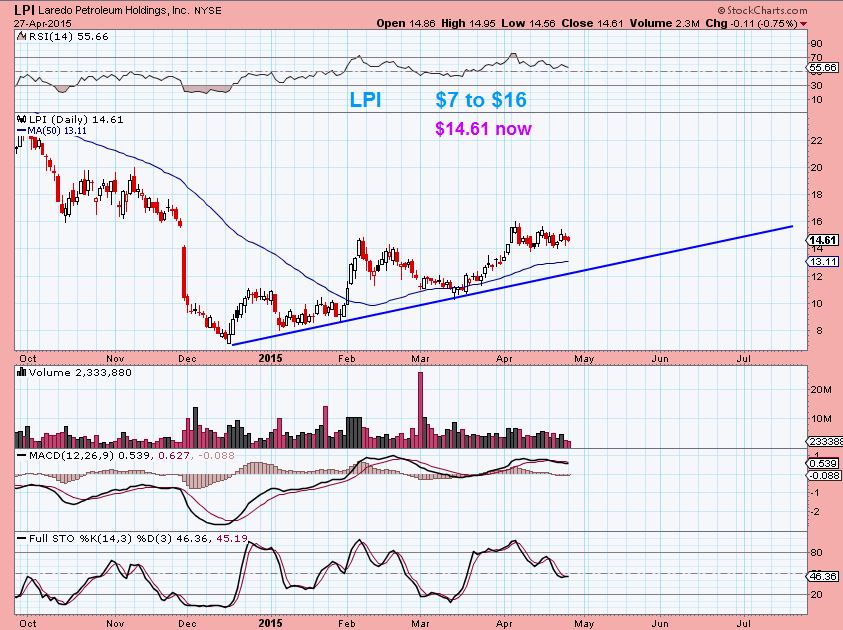This screenshot has height=630, width=843.
Task: Click the 10M label on volume axis
Action: (x=821, y=419)
